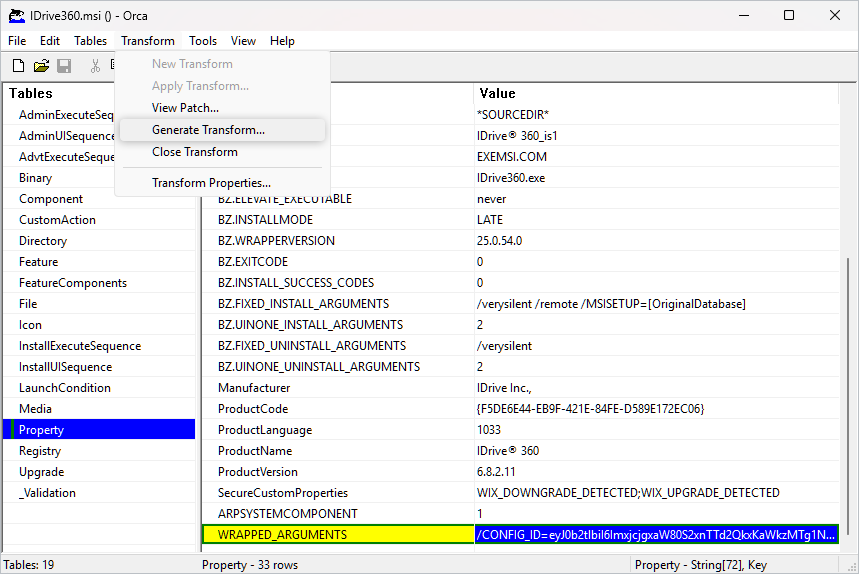Image resolution: width=859 pixels, height=574 pixels.
Task: Open the Tools menu
Action: click(x=203, y=41)
